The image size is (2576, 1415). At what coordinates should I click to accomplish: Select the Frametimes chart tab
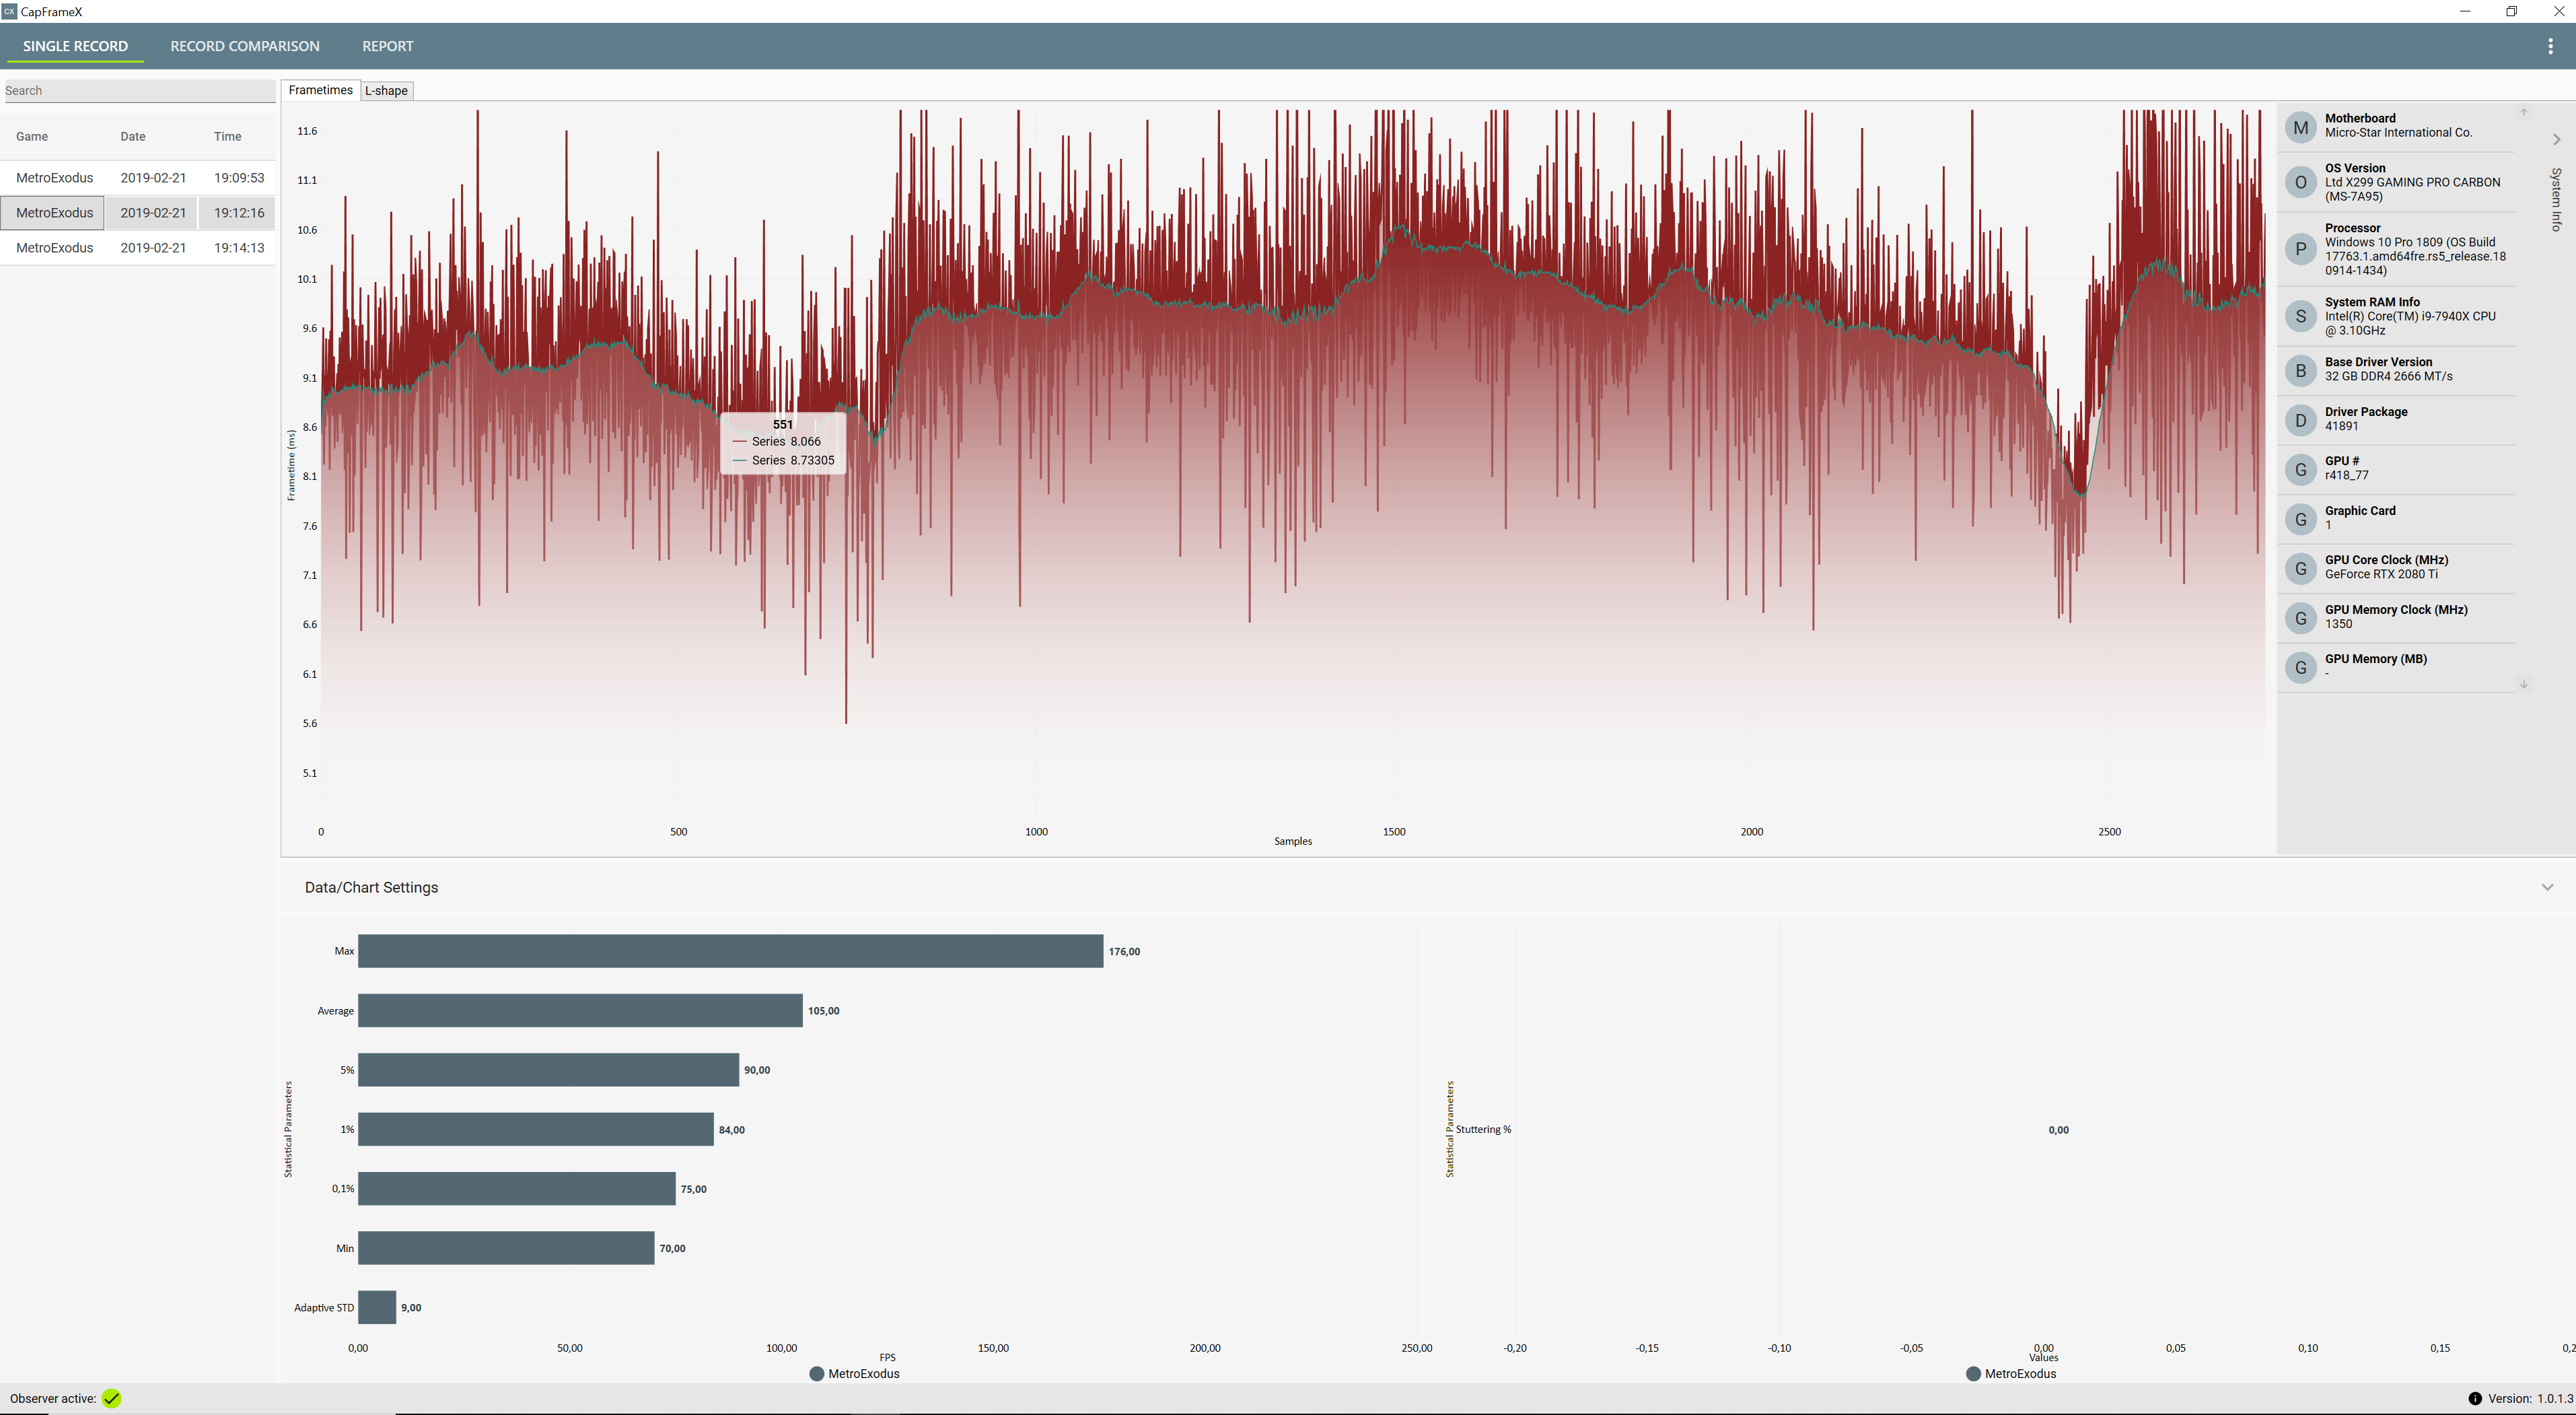(320, 90)
